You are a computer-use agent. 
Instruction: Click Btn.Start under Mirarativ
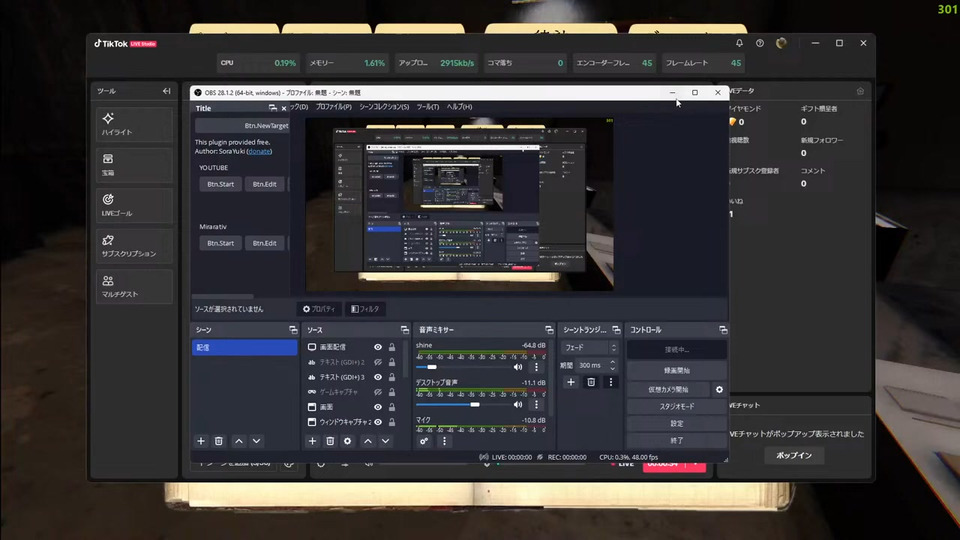point(220,243)
